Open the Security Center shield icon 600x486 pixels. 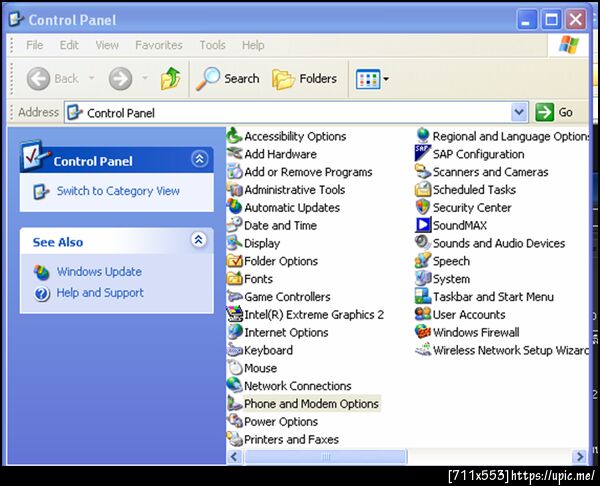tap(423, 207)
